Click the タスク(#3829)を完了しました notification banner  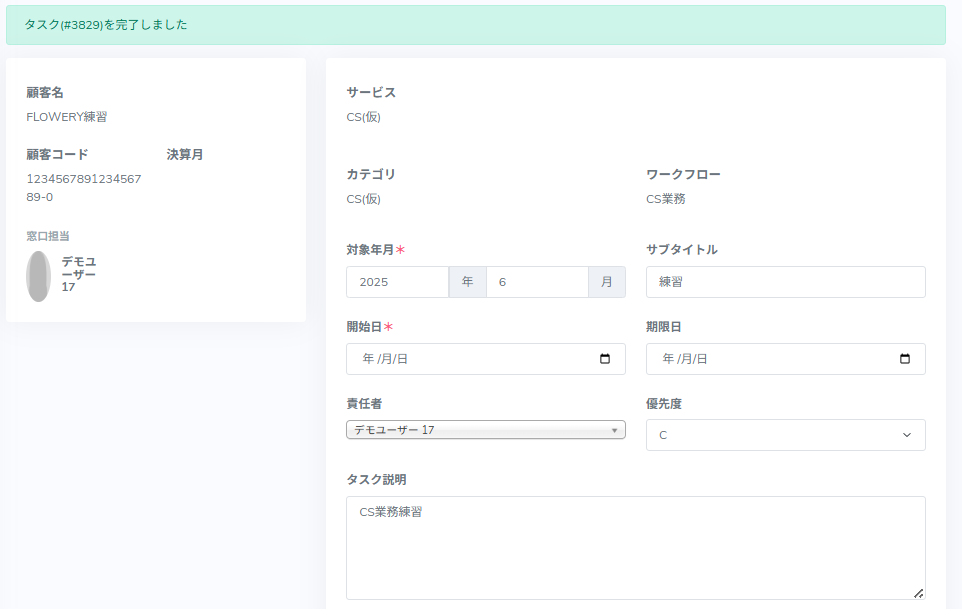coord(475,25)
